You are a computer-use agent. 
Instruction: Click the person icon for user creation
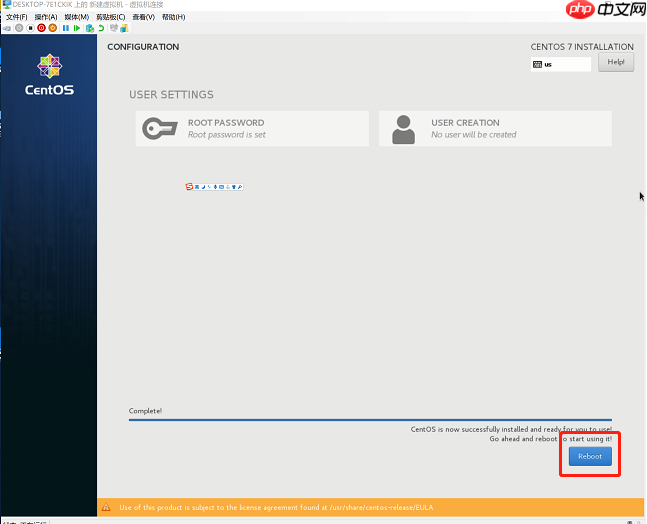404,130
